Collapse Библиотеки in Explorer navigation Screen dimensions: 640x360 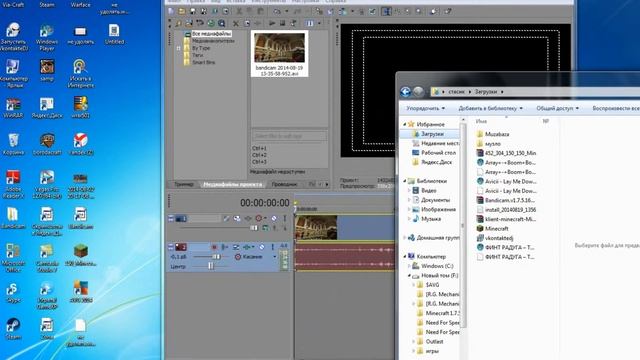click(x=405, y=181)
